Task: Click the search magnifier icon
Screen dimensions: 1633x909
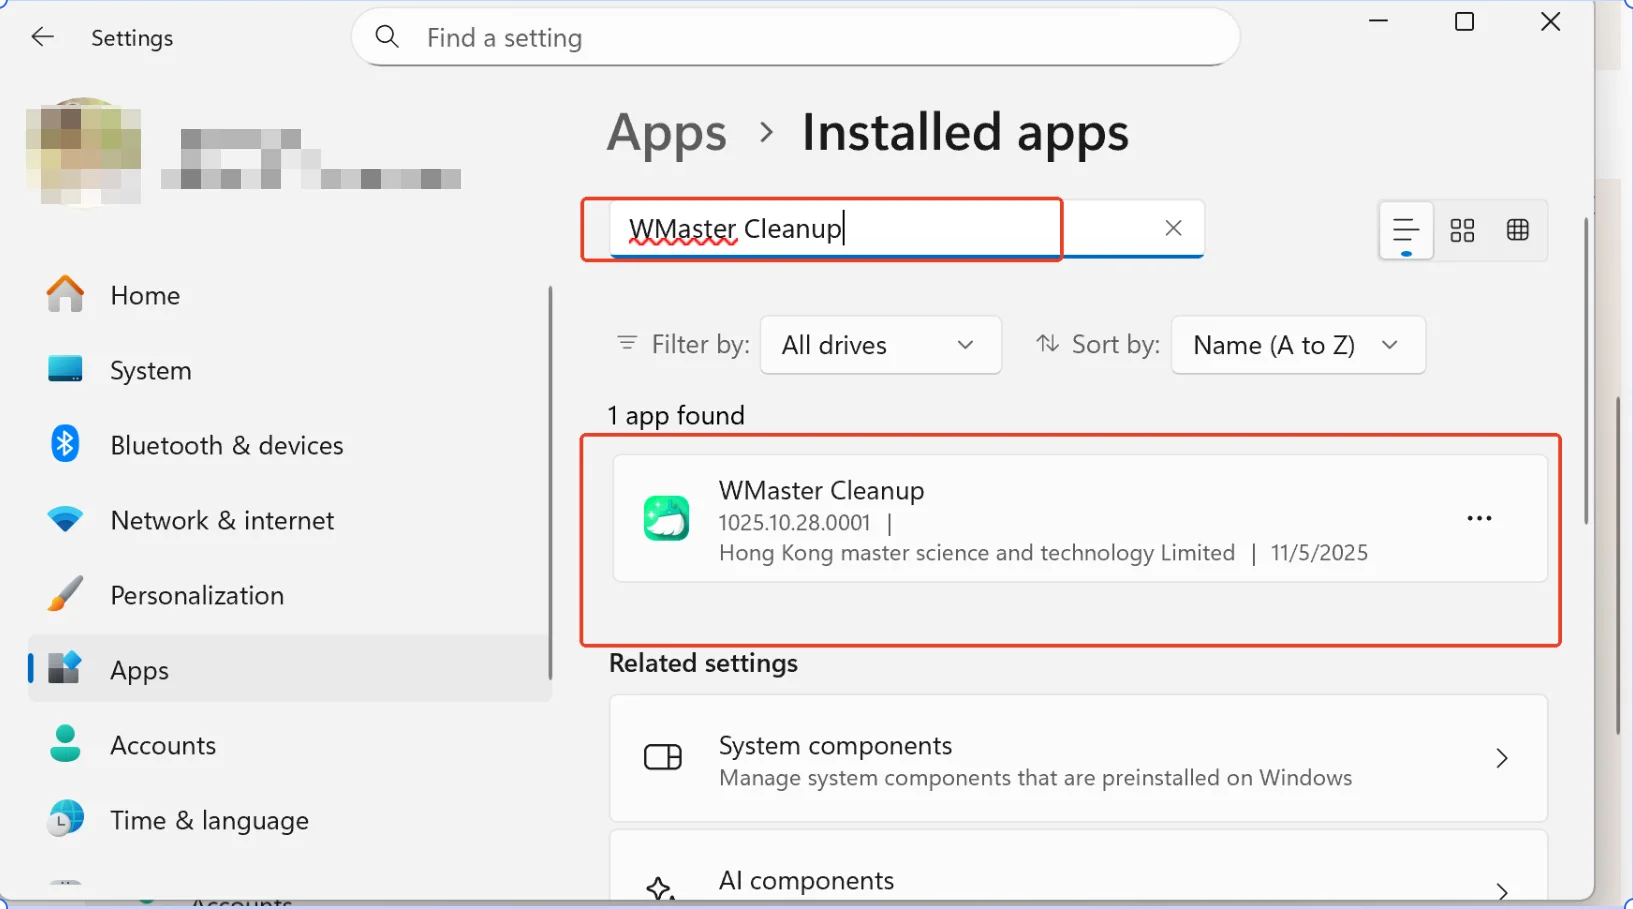Action: [x=387, y=36]
